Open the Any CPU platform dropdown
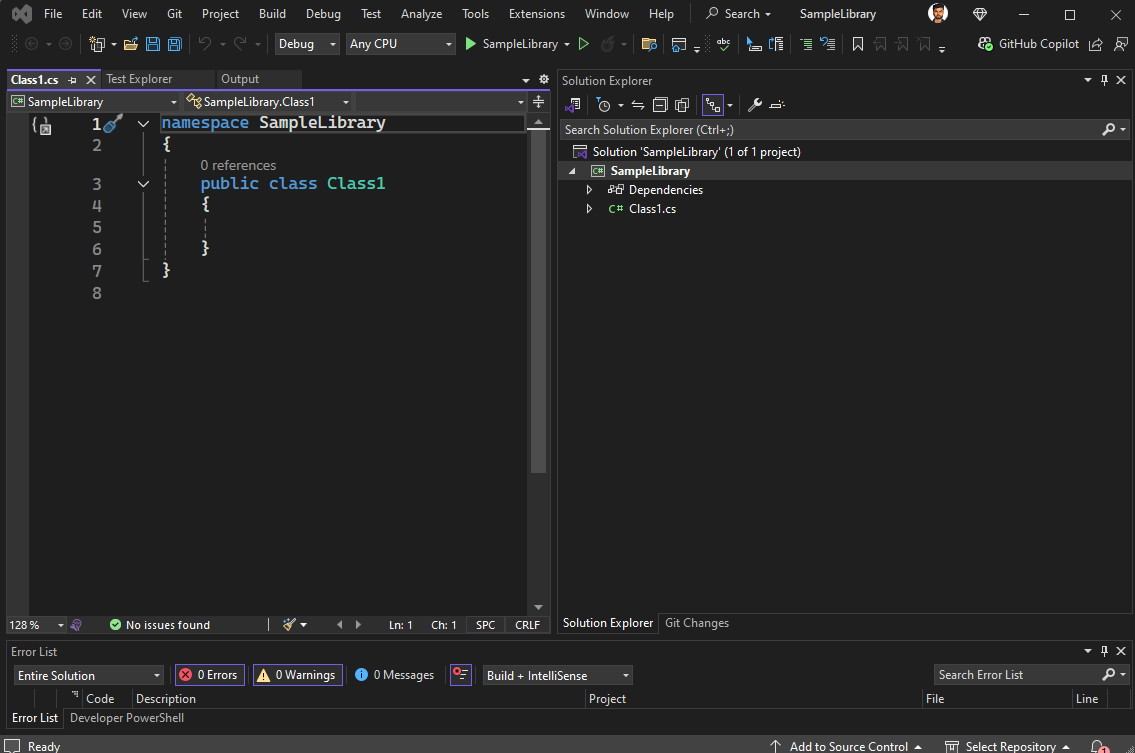The image size is (1135, 753). pyautogui.click(x=400, y=44)
